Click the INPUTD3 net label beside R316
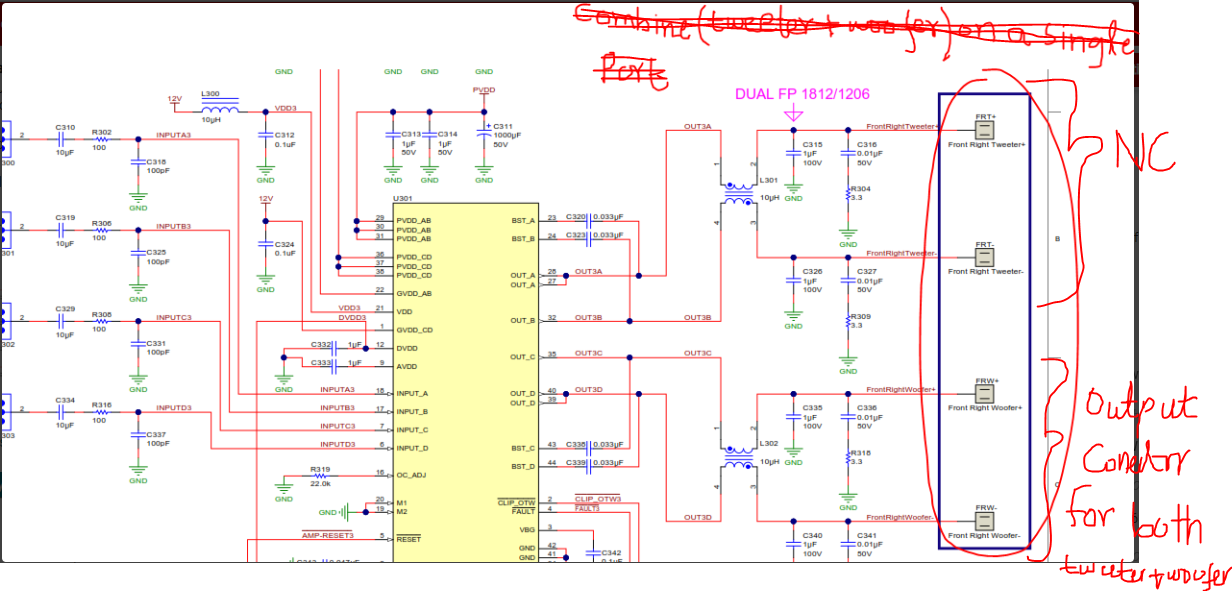1232x591 pixels. (174, 408)
